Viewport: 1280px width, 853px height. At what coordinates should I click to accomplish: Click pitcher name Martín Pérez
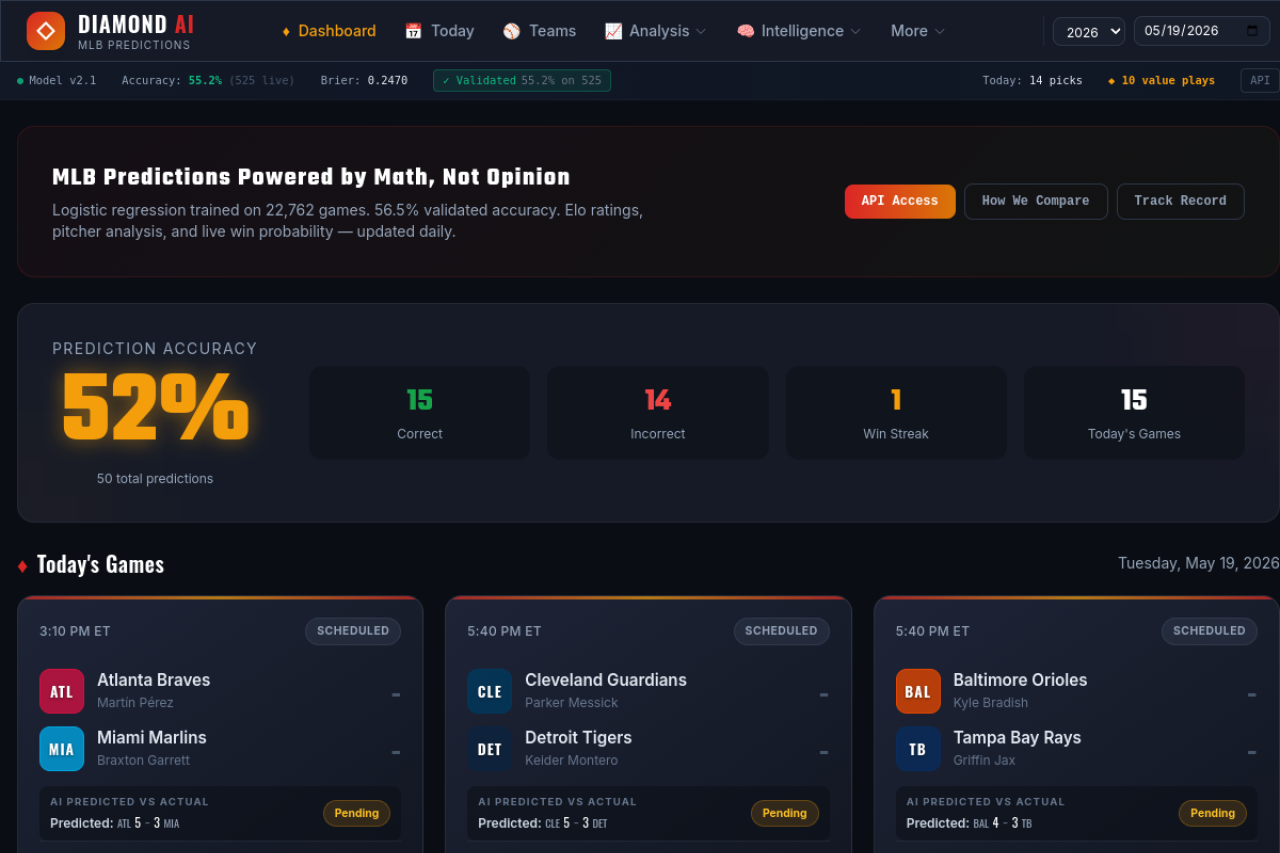[x=135, y=703]
